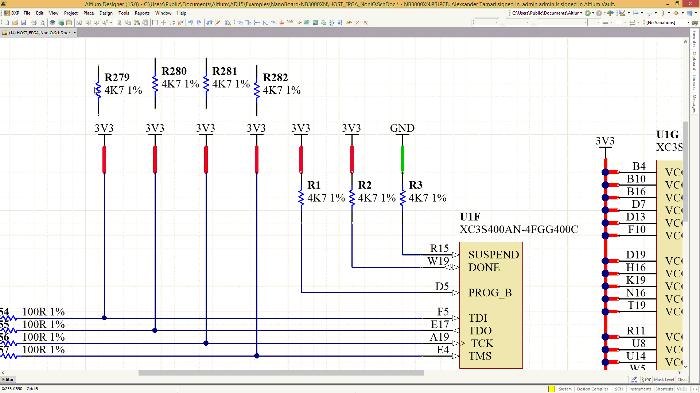Click the Mask Level button
700x393 pixels.
point(664,379)
